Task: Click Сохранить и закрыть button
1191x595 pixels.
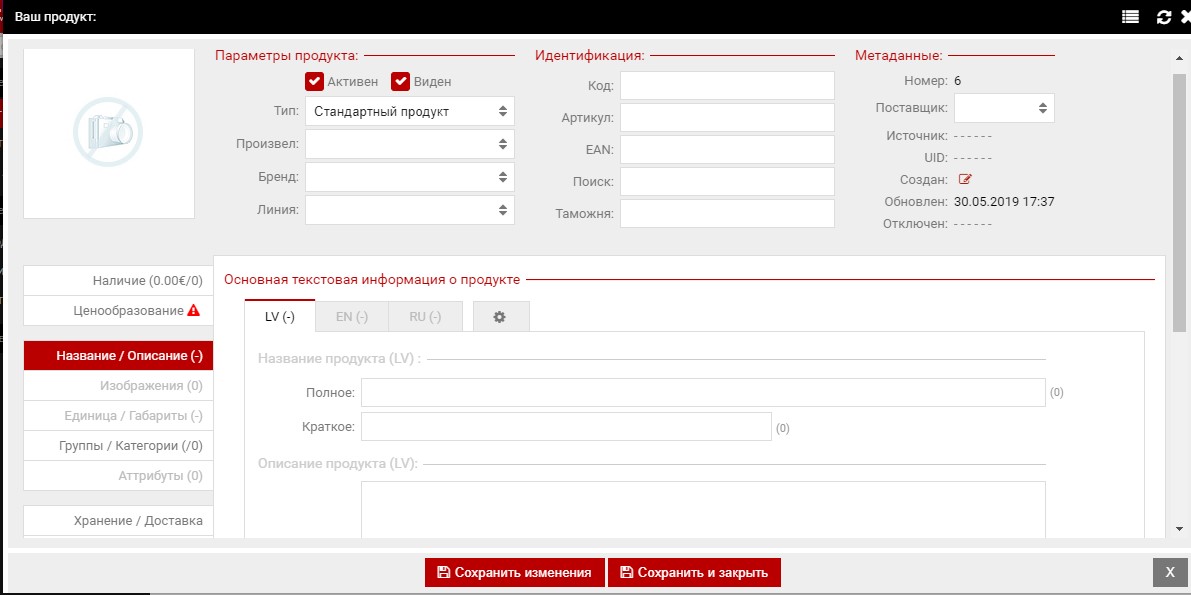Action: pos(694,573)
